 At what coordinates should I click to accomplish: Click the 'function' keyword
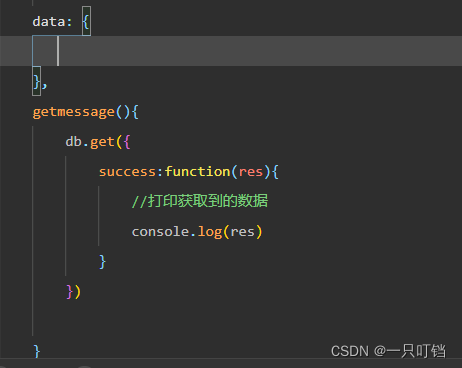point(197,171)
